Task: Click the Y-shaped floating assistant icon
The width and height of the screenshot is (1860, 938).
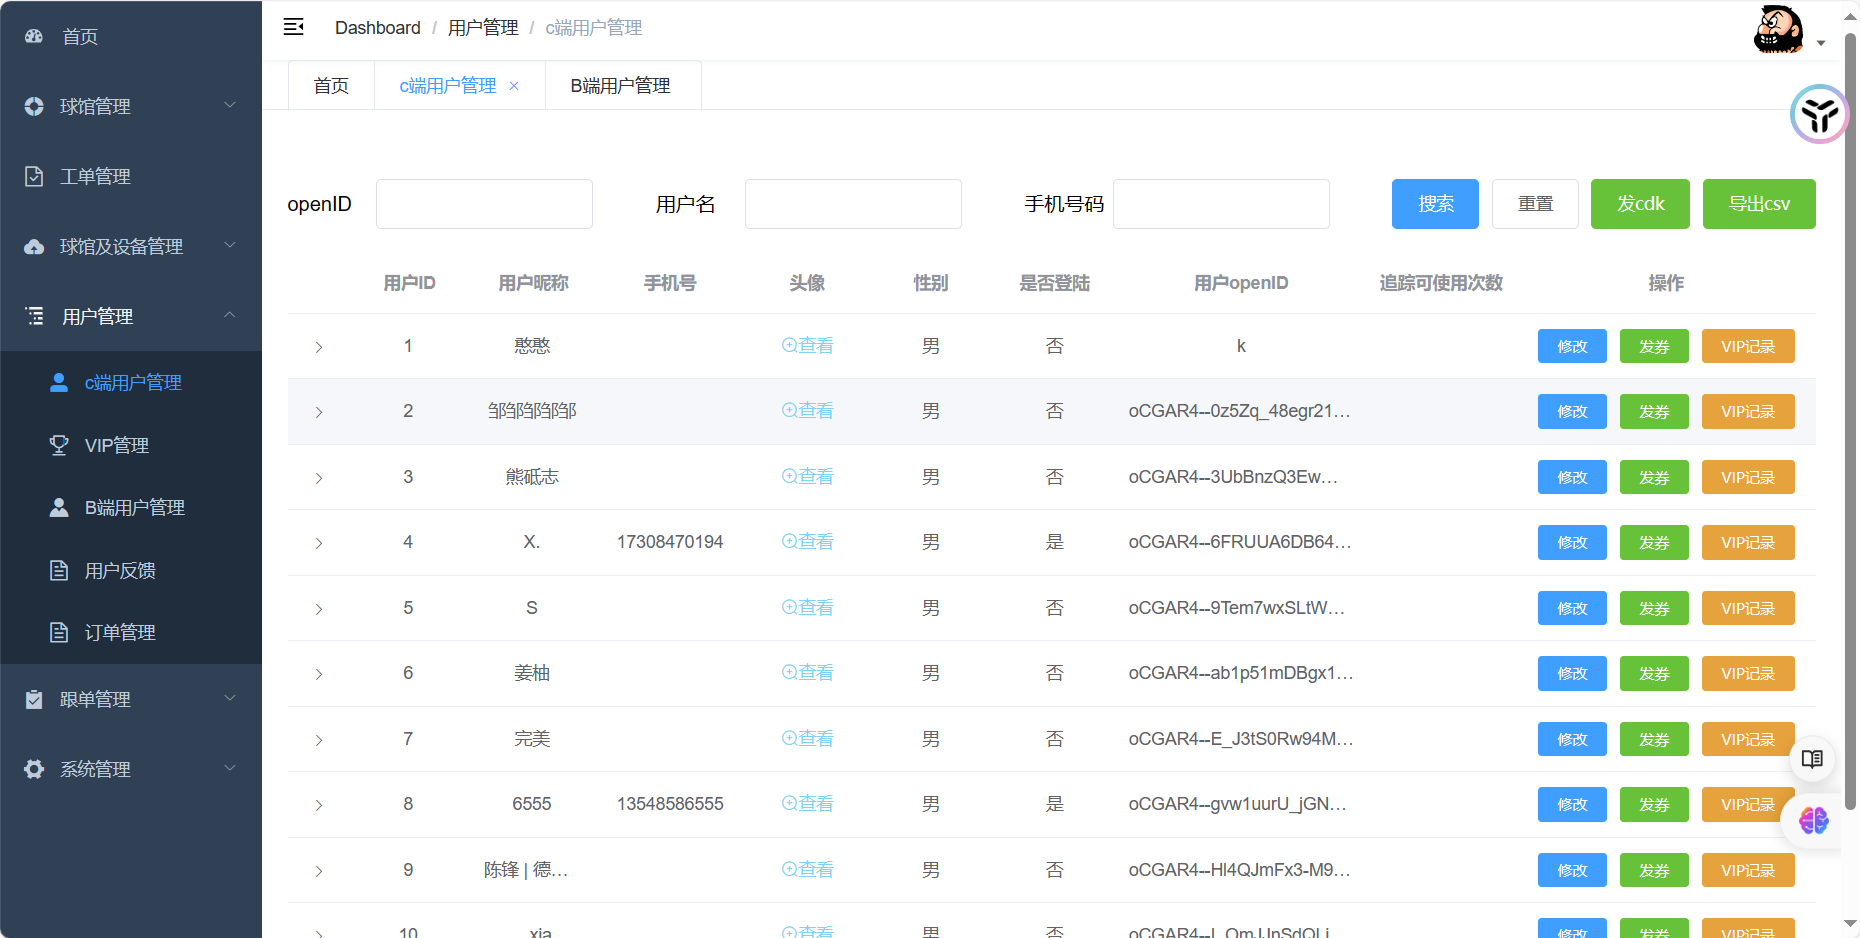Action: pyautogui.click(x=1819, y=114)
